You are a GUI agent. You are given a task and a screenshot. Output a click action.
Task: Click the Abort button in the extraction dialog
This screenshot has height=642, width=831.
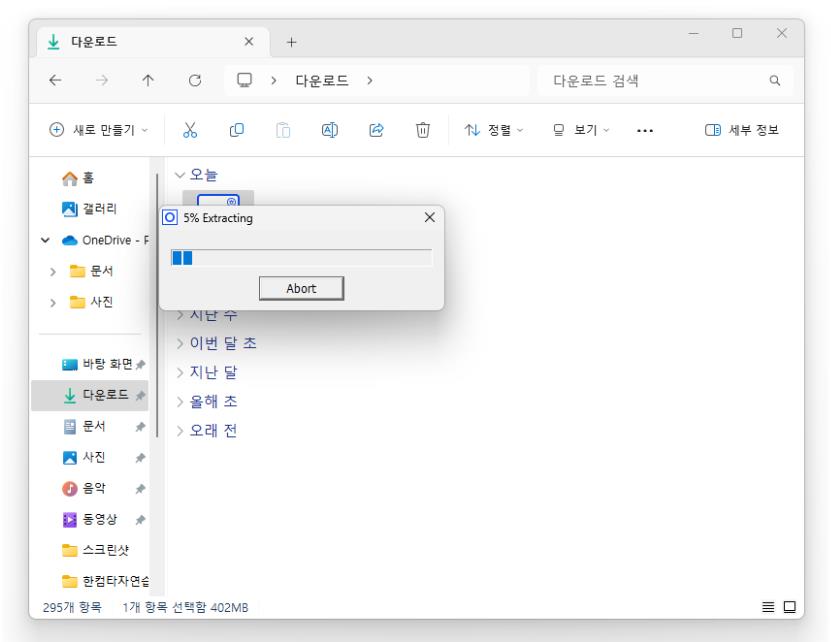[302, 288]
